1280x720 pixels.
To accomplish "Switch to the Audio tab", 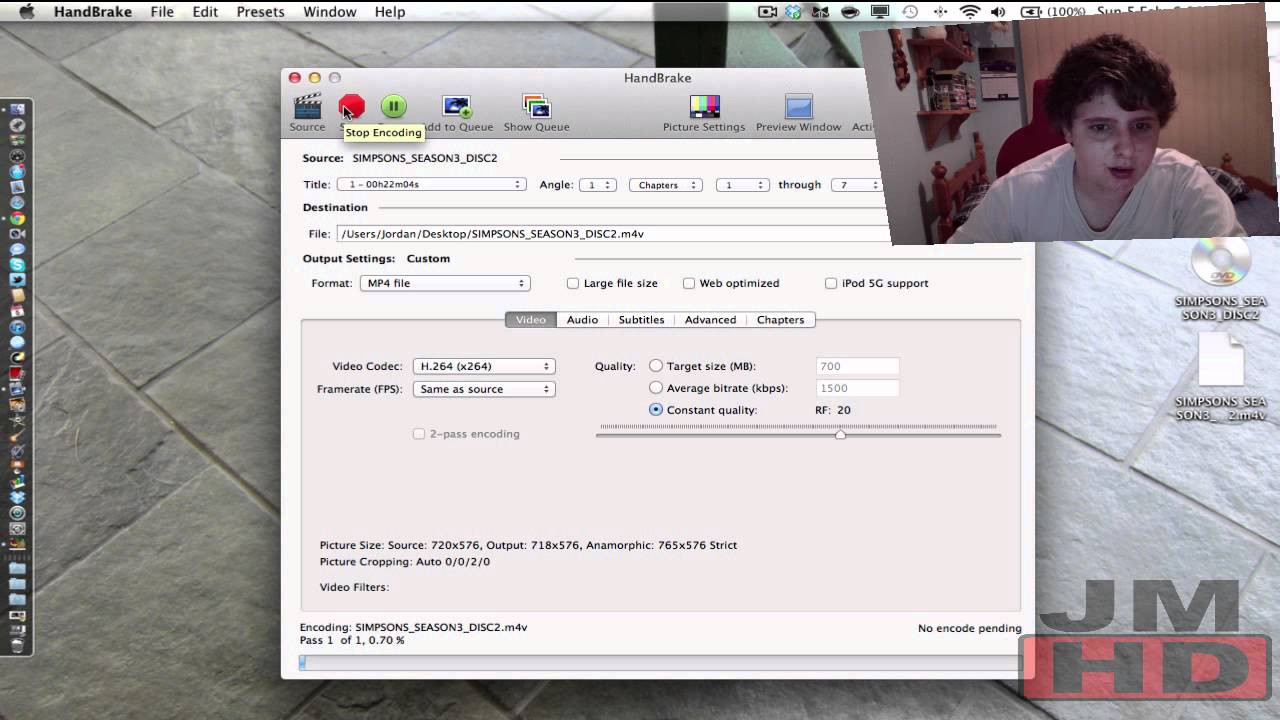I will coord(582,320).
